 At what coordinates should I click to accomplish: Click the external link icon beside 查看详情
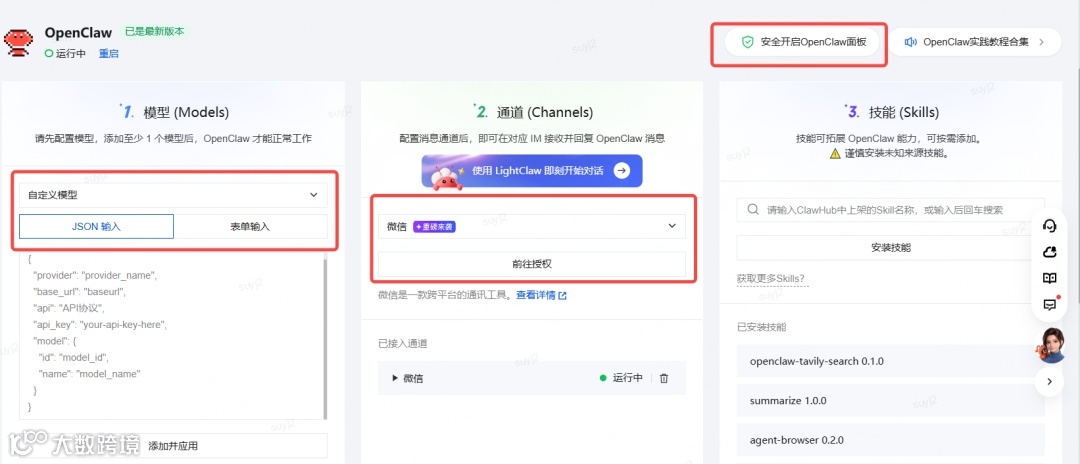562,295
